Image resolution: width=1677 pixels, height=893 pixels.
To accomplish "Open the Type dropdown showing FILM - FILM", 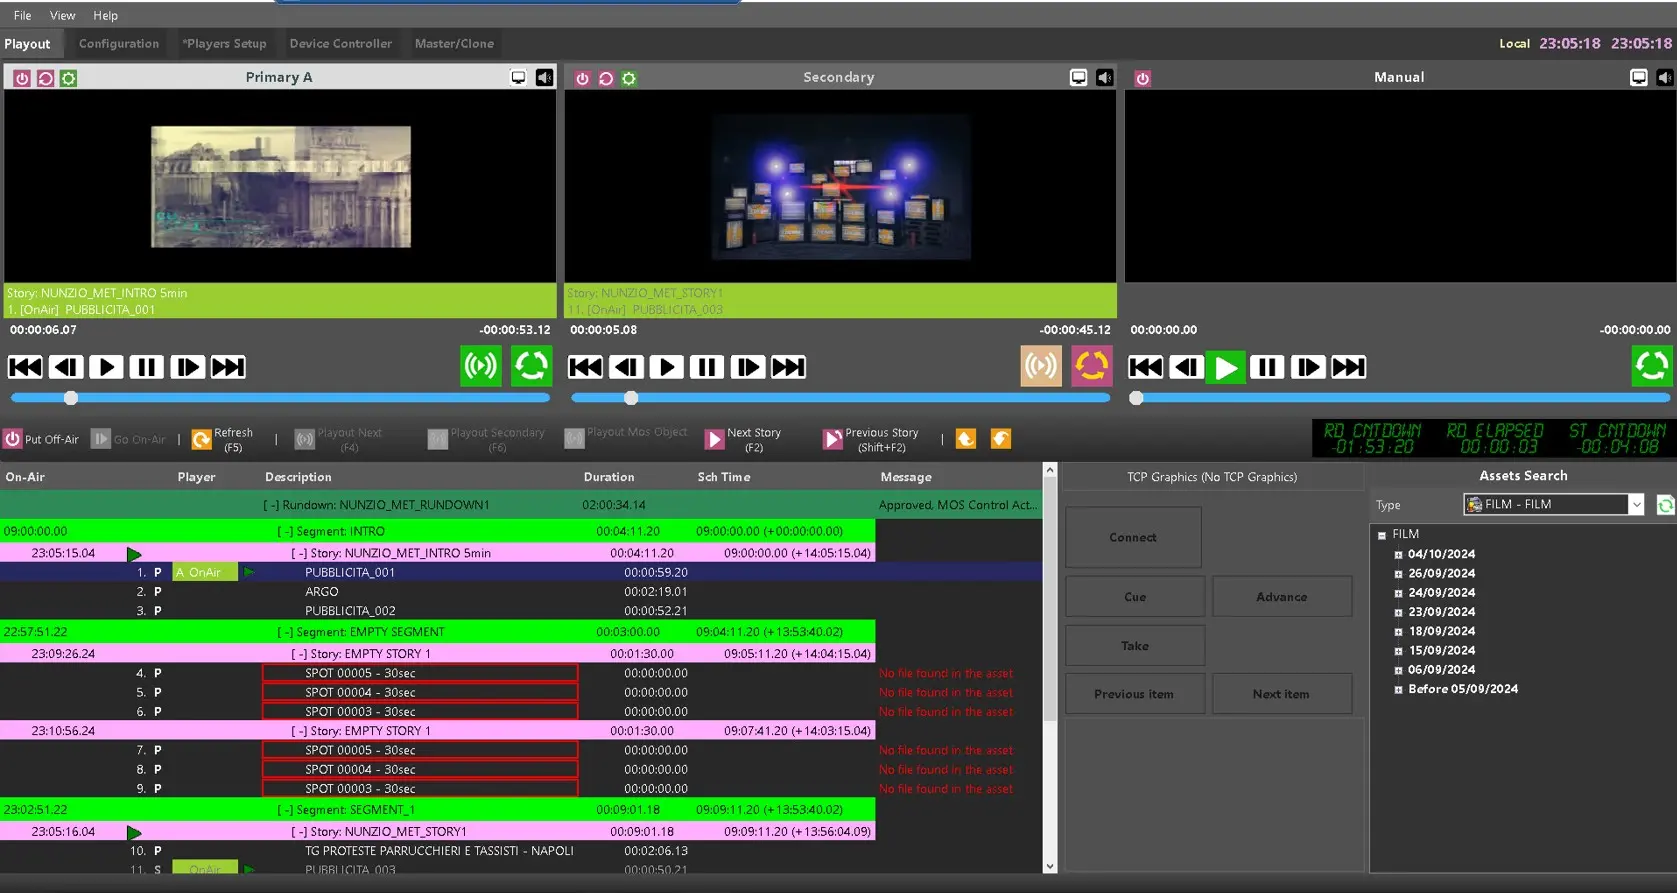I will (x=1636, y=505).
